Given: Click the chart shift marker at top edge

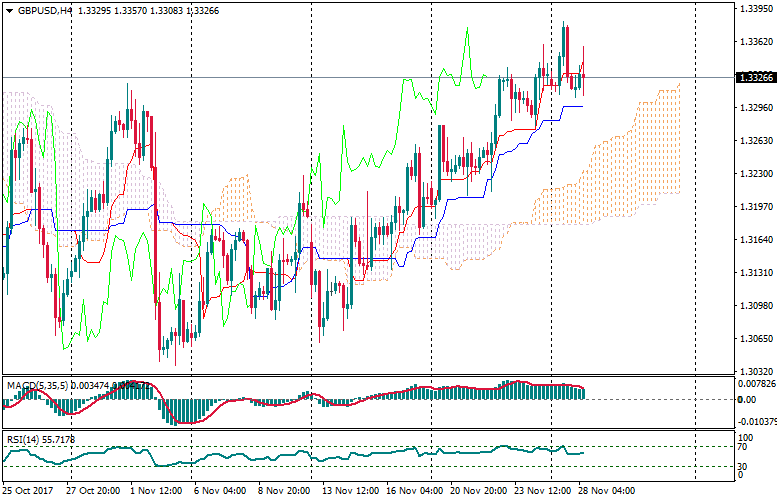Looking at the screenshot, I should click(695, 6).
